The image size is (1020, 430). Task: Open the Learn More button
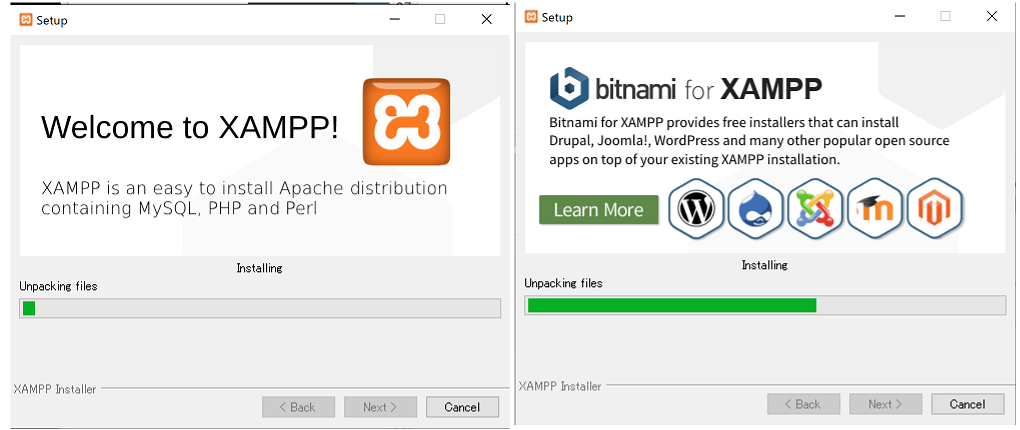[x=598, y=210]
